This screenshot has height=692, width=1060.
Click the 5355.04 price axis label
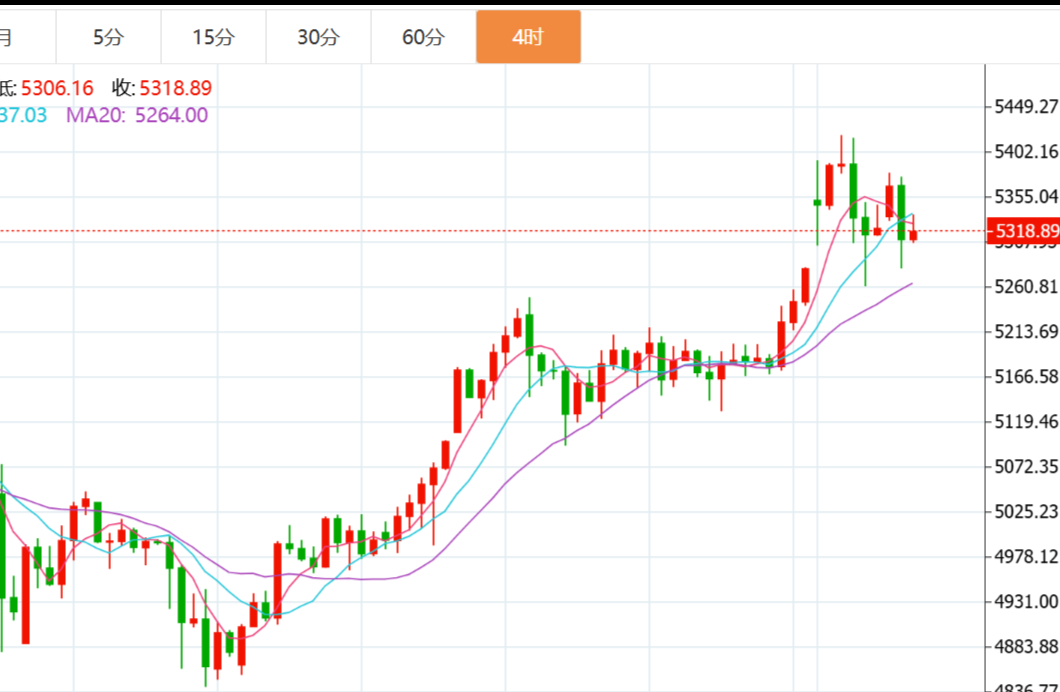pyautogui.click(x=1026, y=196)
